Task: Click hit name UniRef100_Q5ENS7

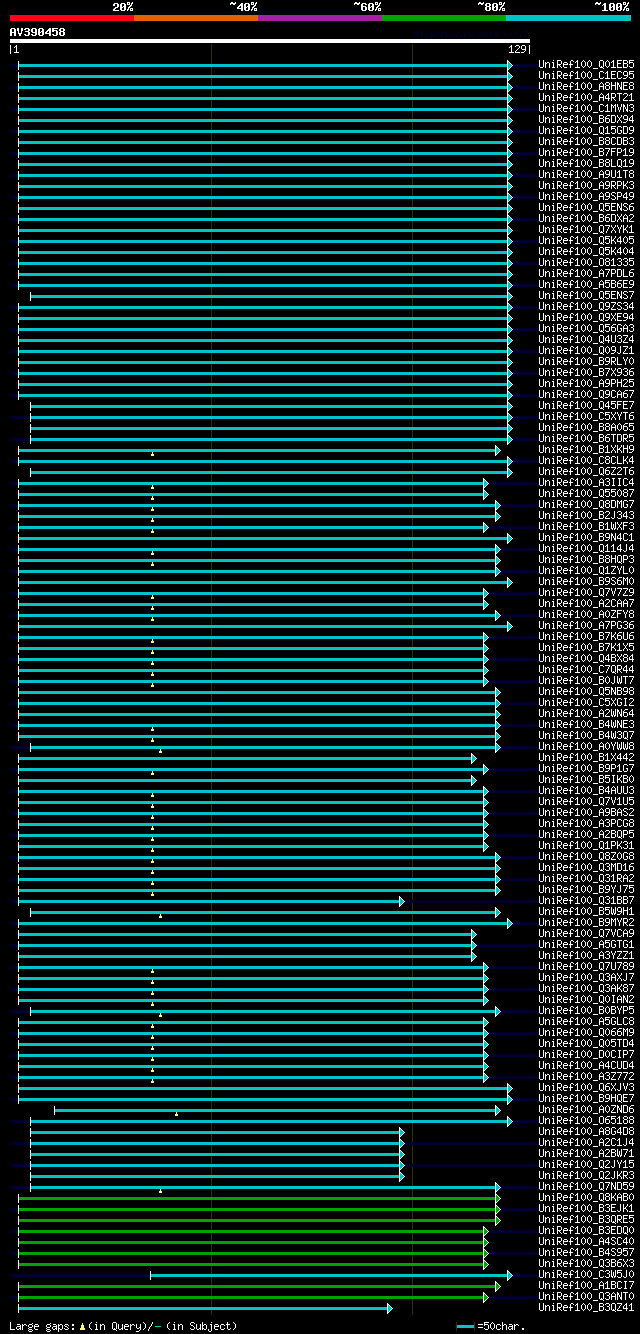Action: tap(586, 296)
